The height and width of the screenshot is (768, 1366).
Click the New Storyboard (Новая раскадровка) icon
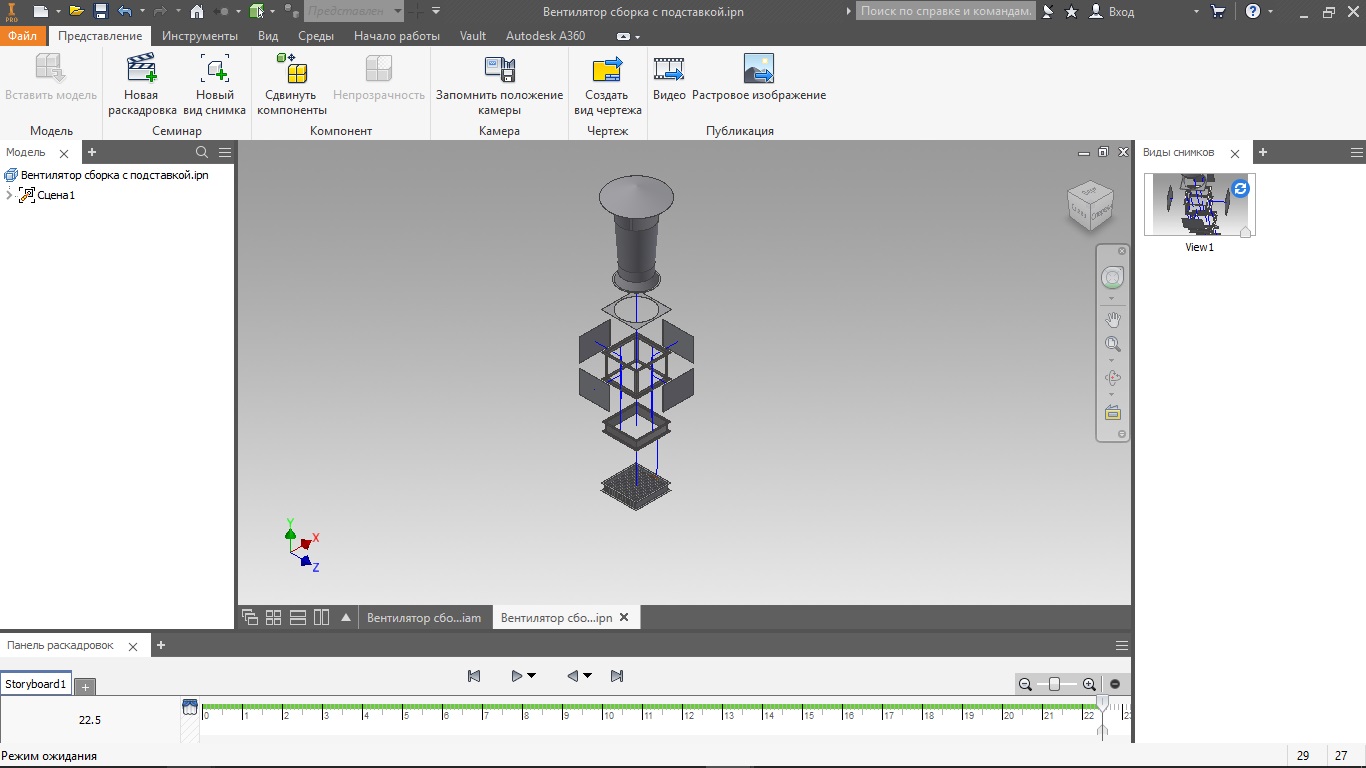142,69
